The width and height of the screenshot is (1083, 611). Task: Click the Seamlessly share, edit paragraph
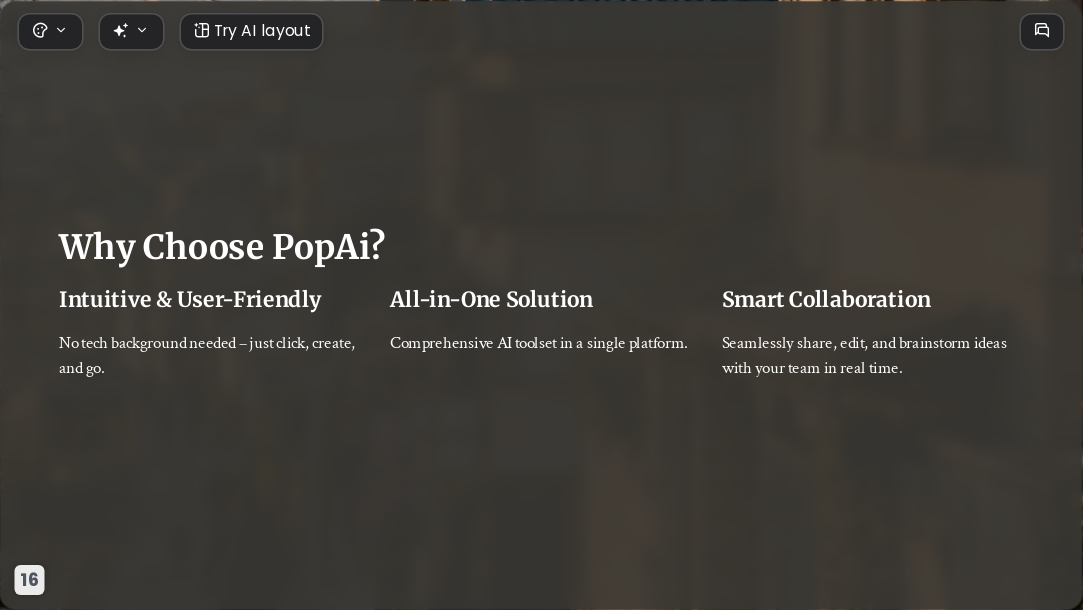tap(864, 356)
